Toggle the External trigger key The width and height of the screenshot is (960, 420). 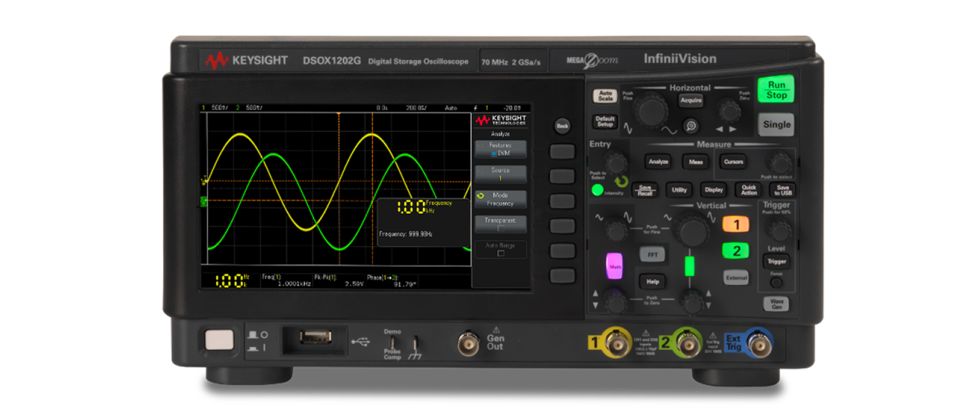(736, 277)
